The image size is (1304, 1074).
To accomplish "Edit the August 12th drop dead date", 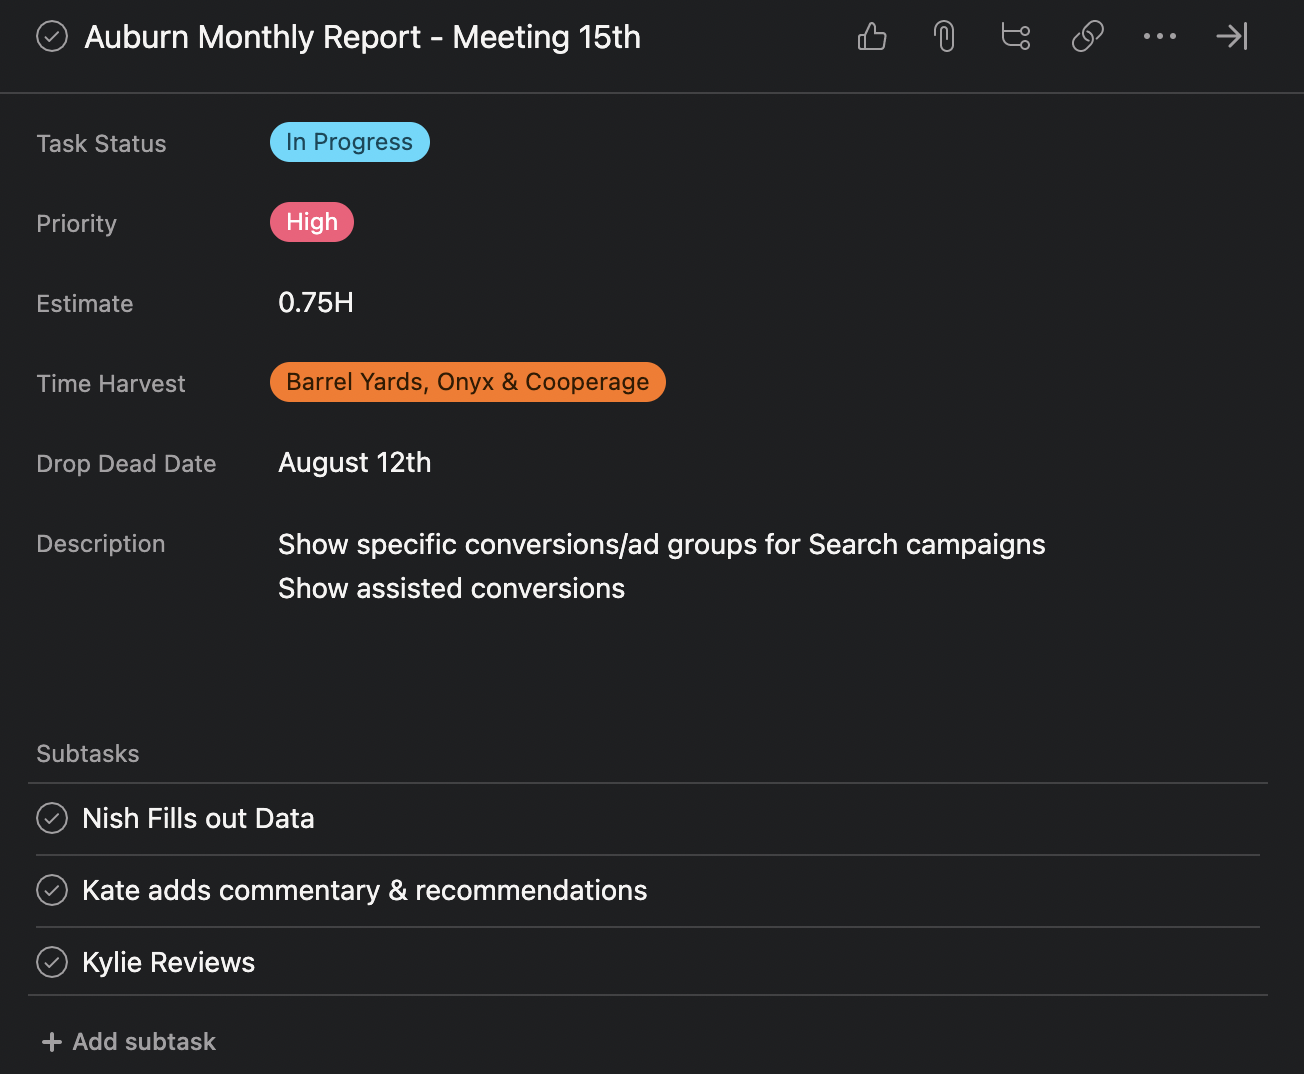I will pos(355,462).
